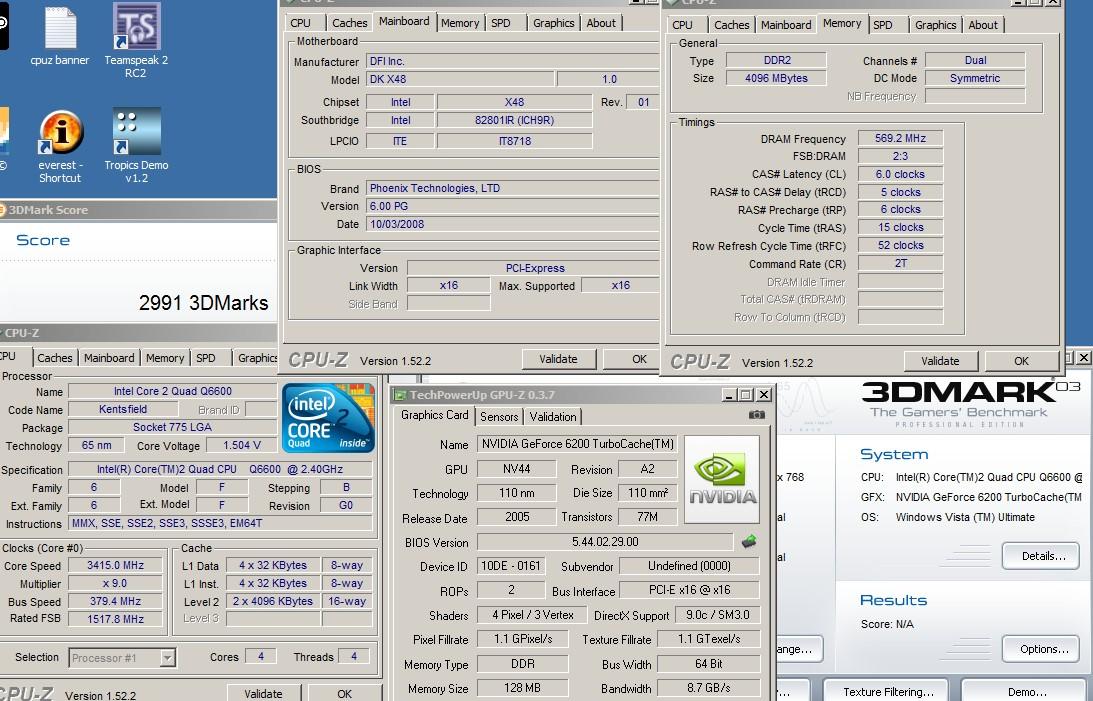1093x701 pixels.
Task: Click the CPU Name Intel Core 2 Quad Q6600
Action: pos(173,391)
